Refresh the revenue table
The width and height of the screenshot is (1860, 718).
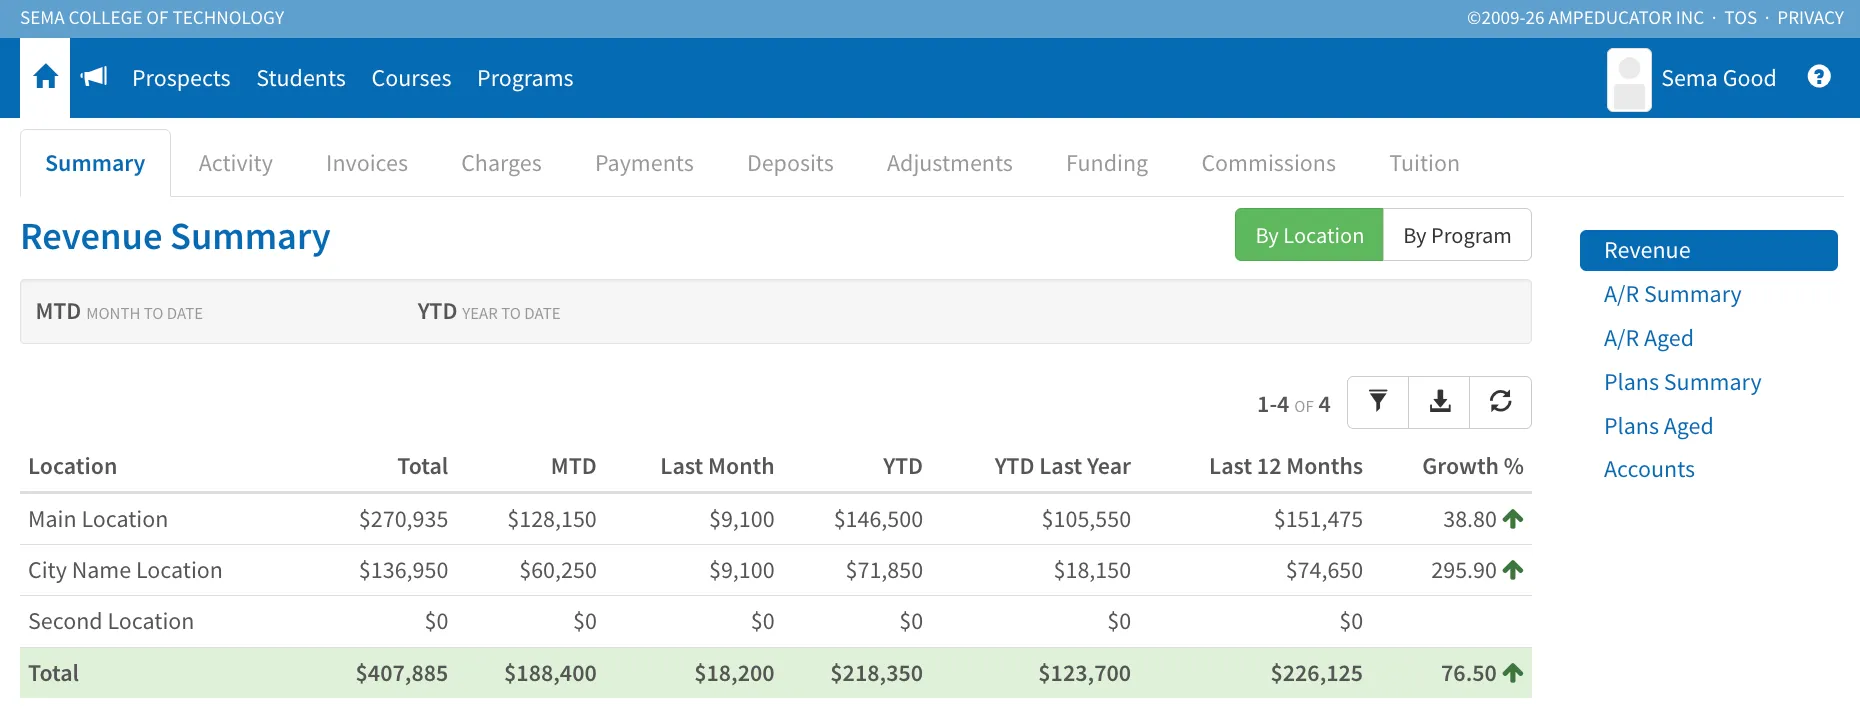pos(1501,402)
